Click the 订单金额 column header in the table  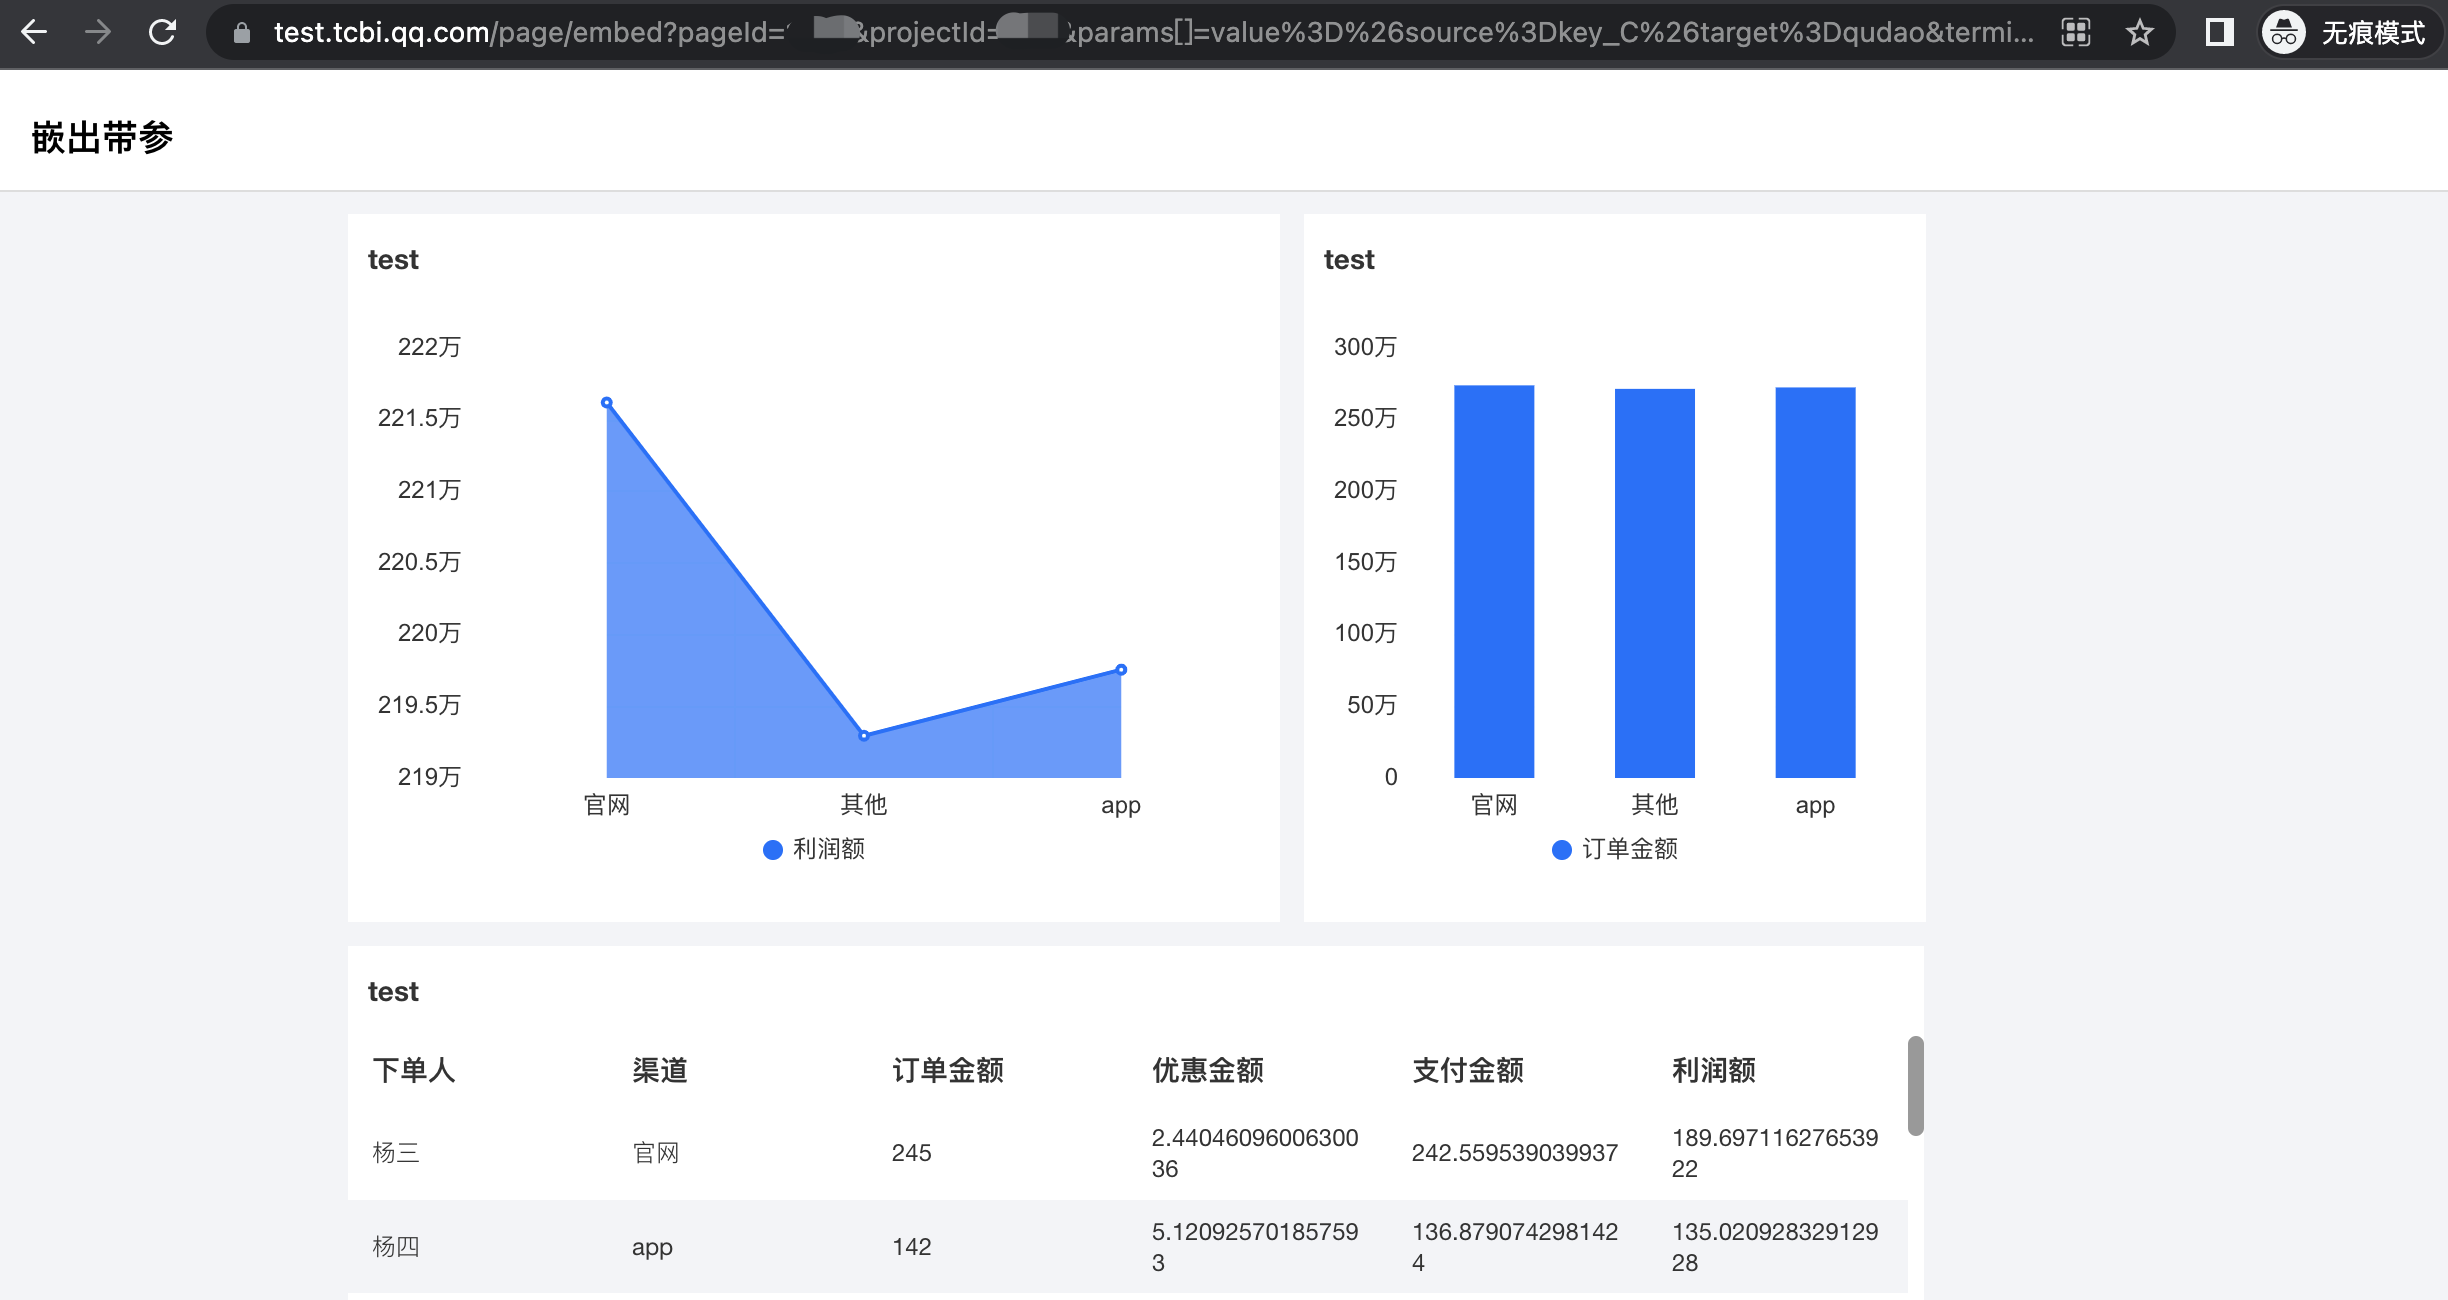pos(946,1070)
